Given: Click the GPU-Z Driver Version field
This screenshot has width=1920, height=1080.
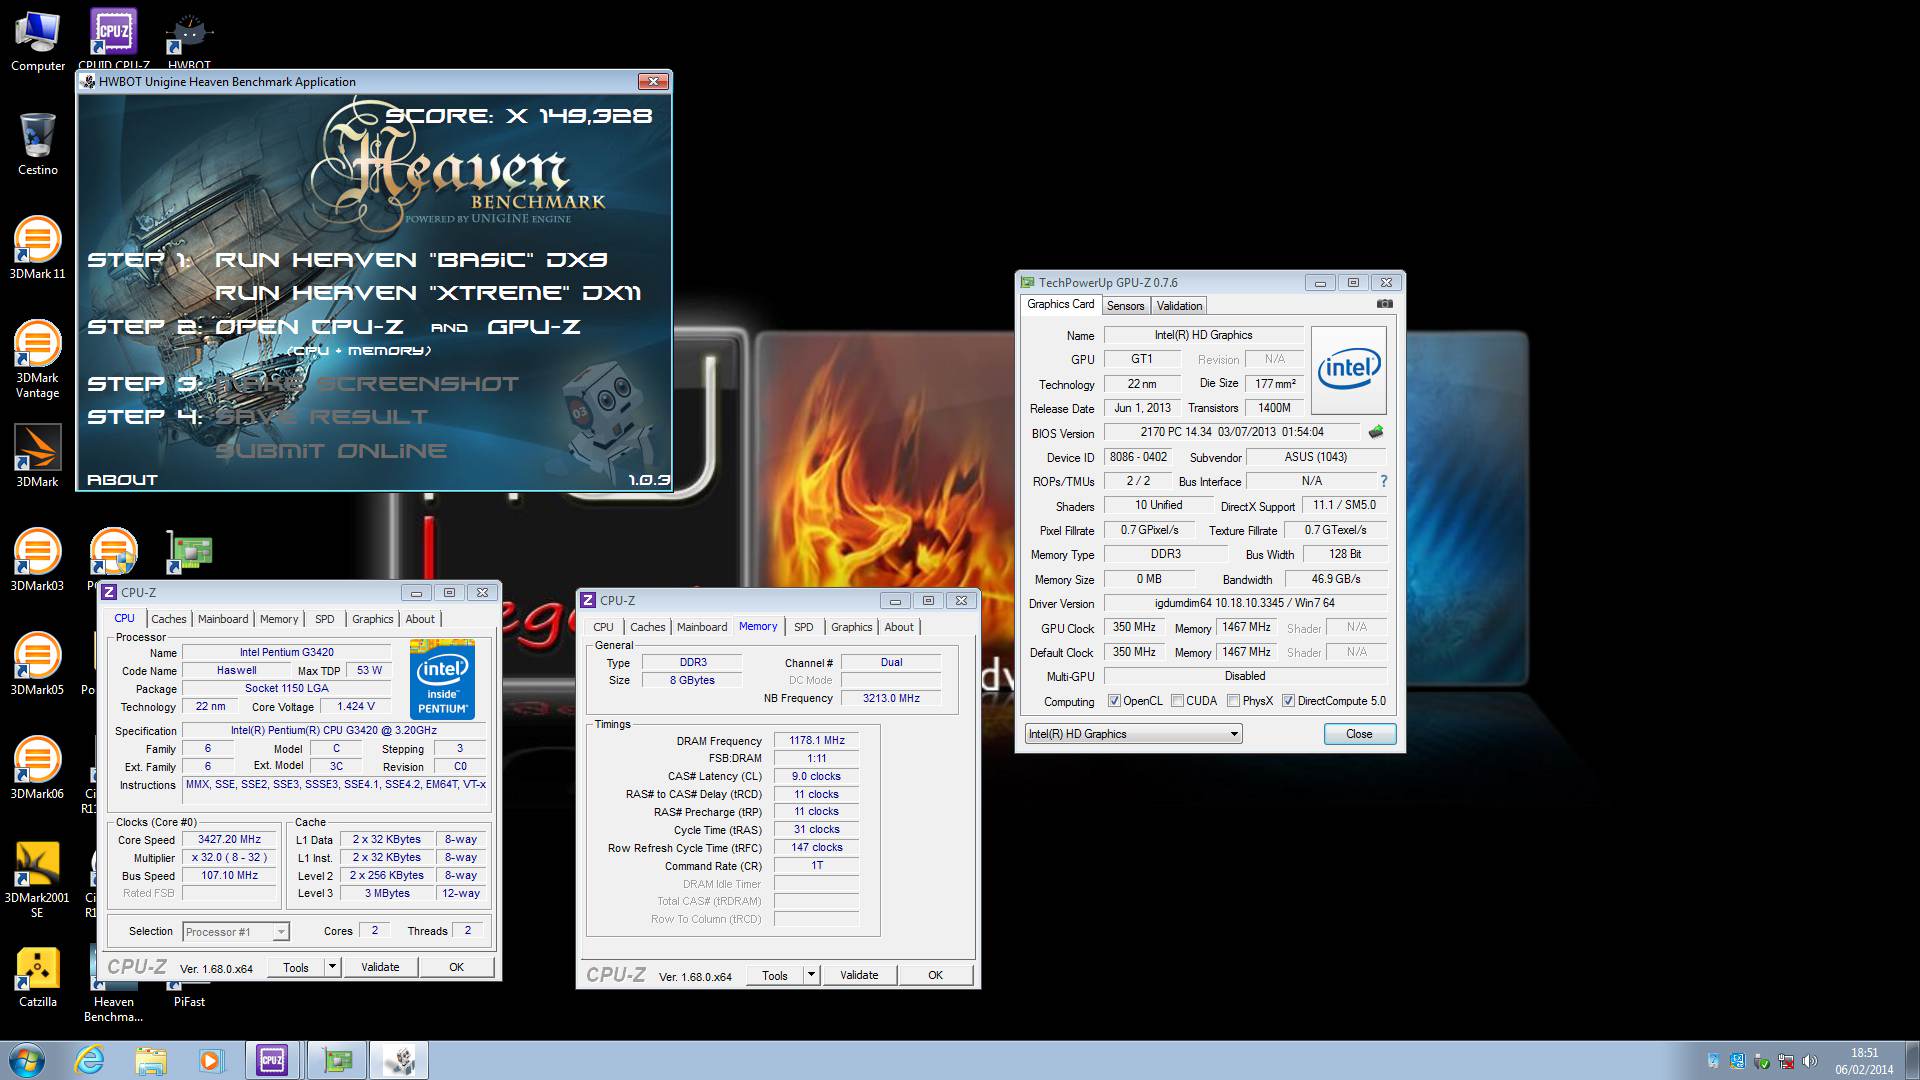Looking at the screenshot, I should (x=1245, y=603).
